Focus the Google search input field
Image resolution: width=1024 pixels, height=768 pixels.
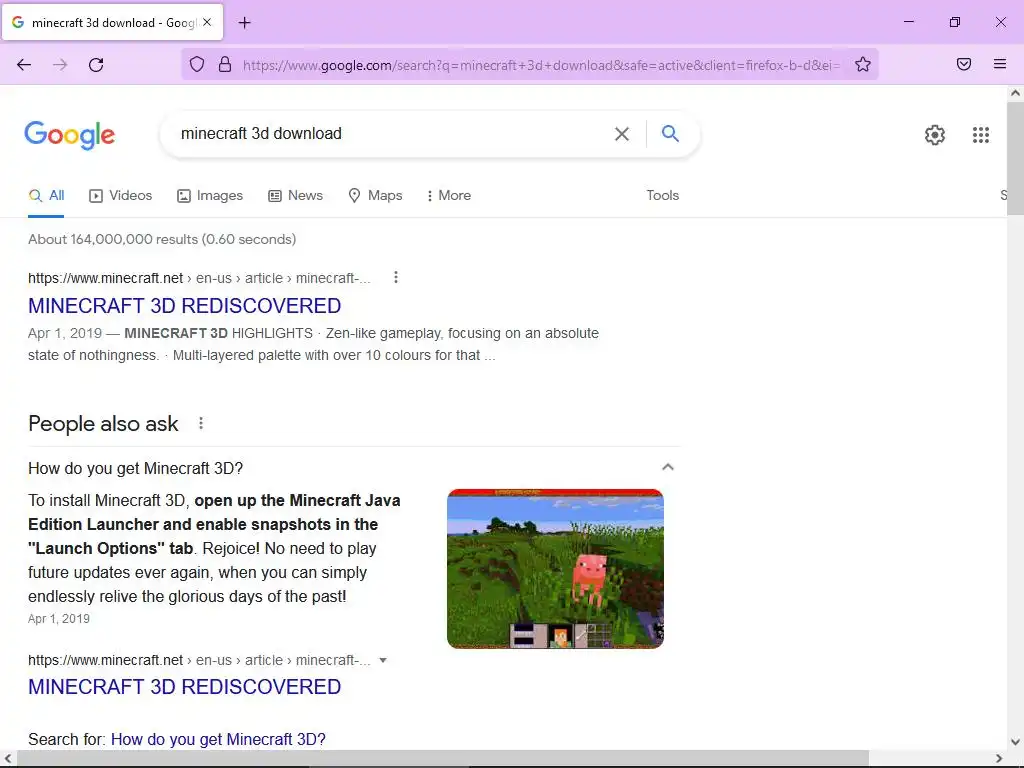point(392,134)
